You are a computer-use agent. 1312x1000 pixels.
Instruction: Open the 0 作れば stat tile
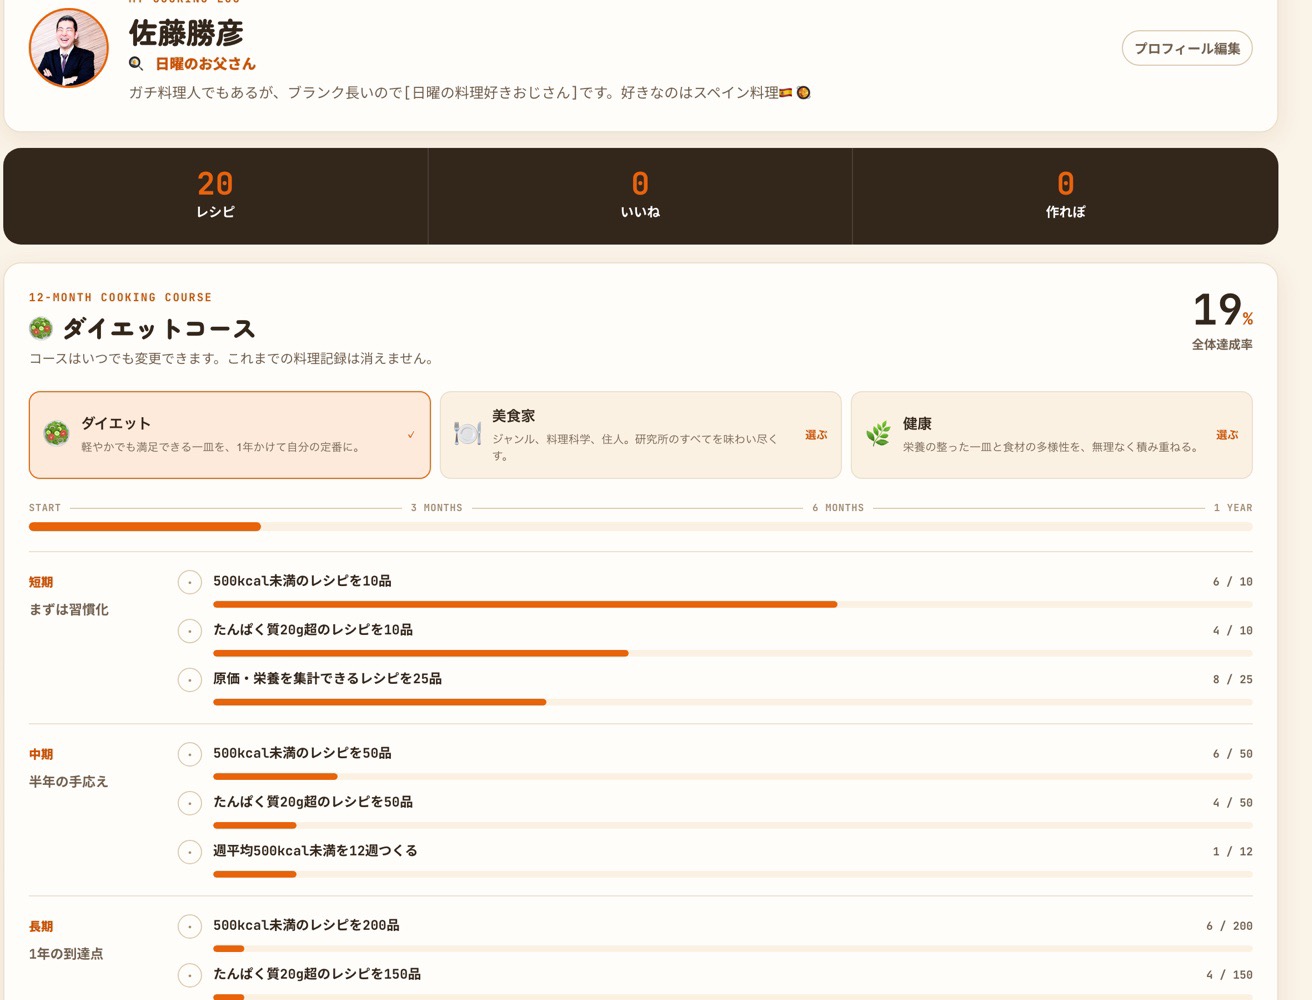1065,196
